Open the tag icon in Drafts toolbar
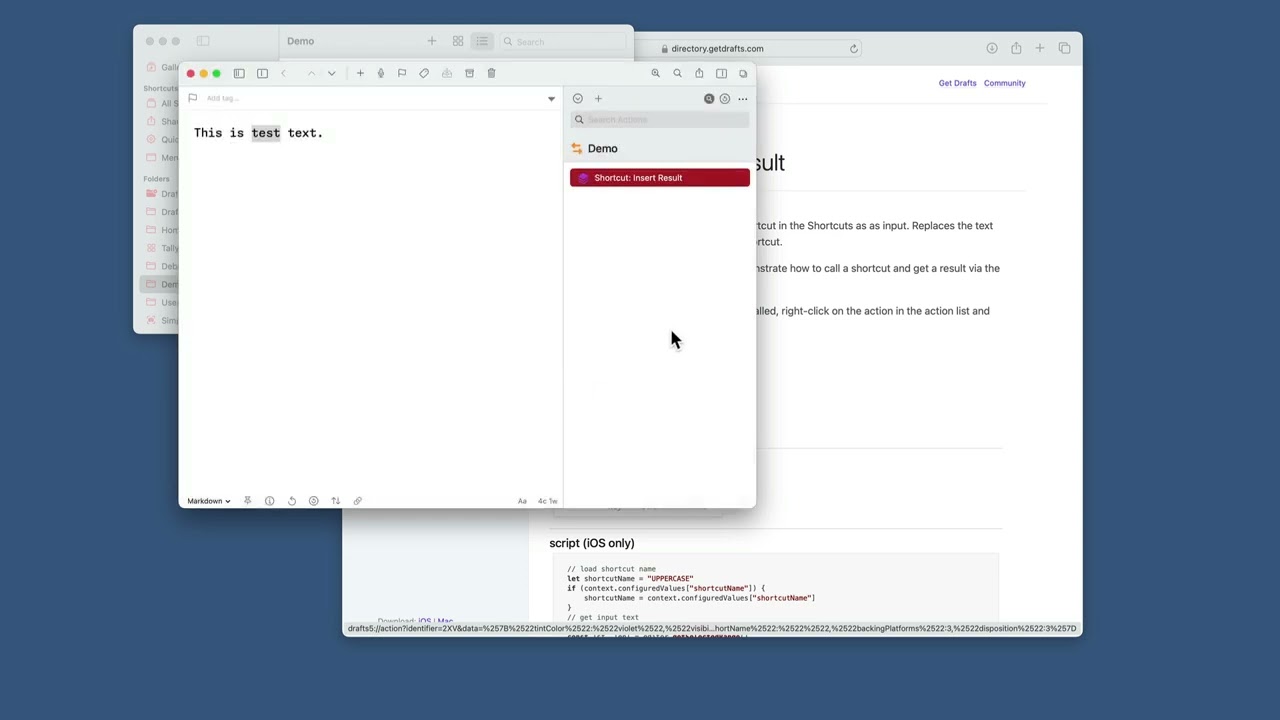Viewport: 1280px width, 720px height. click(x=424, y=73)
